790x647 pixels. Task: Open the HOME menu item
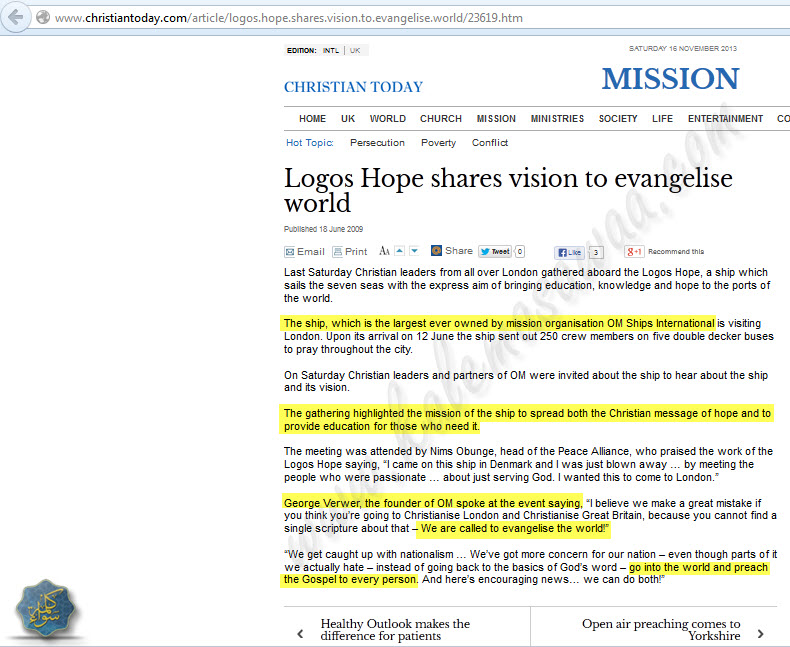pos(312,119)
